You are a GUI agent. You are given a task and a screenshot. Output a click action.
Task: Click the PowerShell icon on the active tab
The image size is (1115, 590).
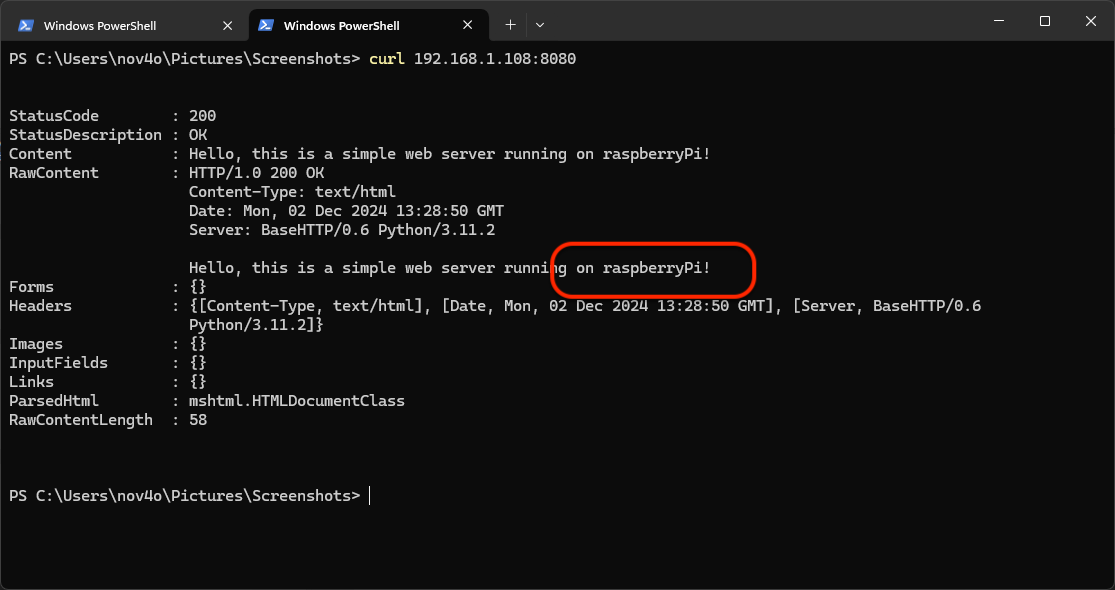[x=267, y=25]
